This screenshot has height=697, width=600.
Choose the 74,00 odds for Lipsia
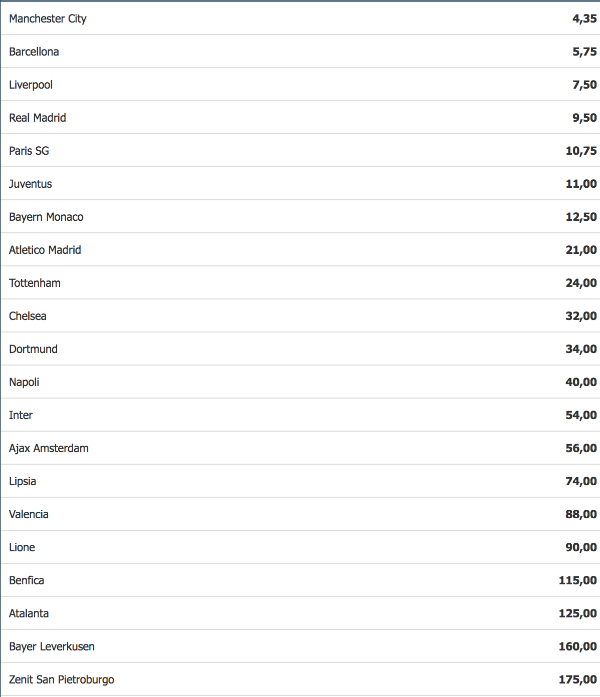pos(581,481)
